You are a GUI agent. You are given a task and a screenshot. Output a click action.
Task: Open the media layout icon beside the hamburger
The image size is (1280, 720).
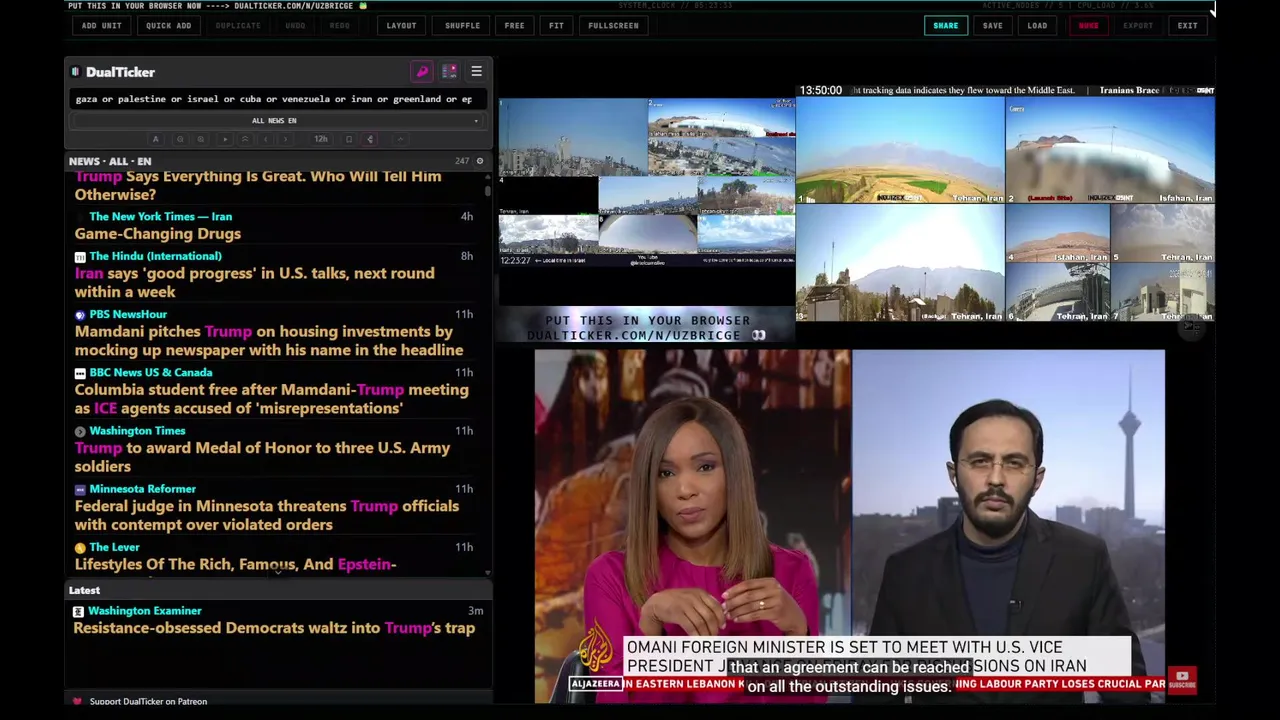(x=449, y=72)
